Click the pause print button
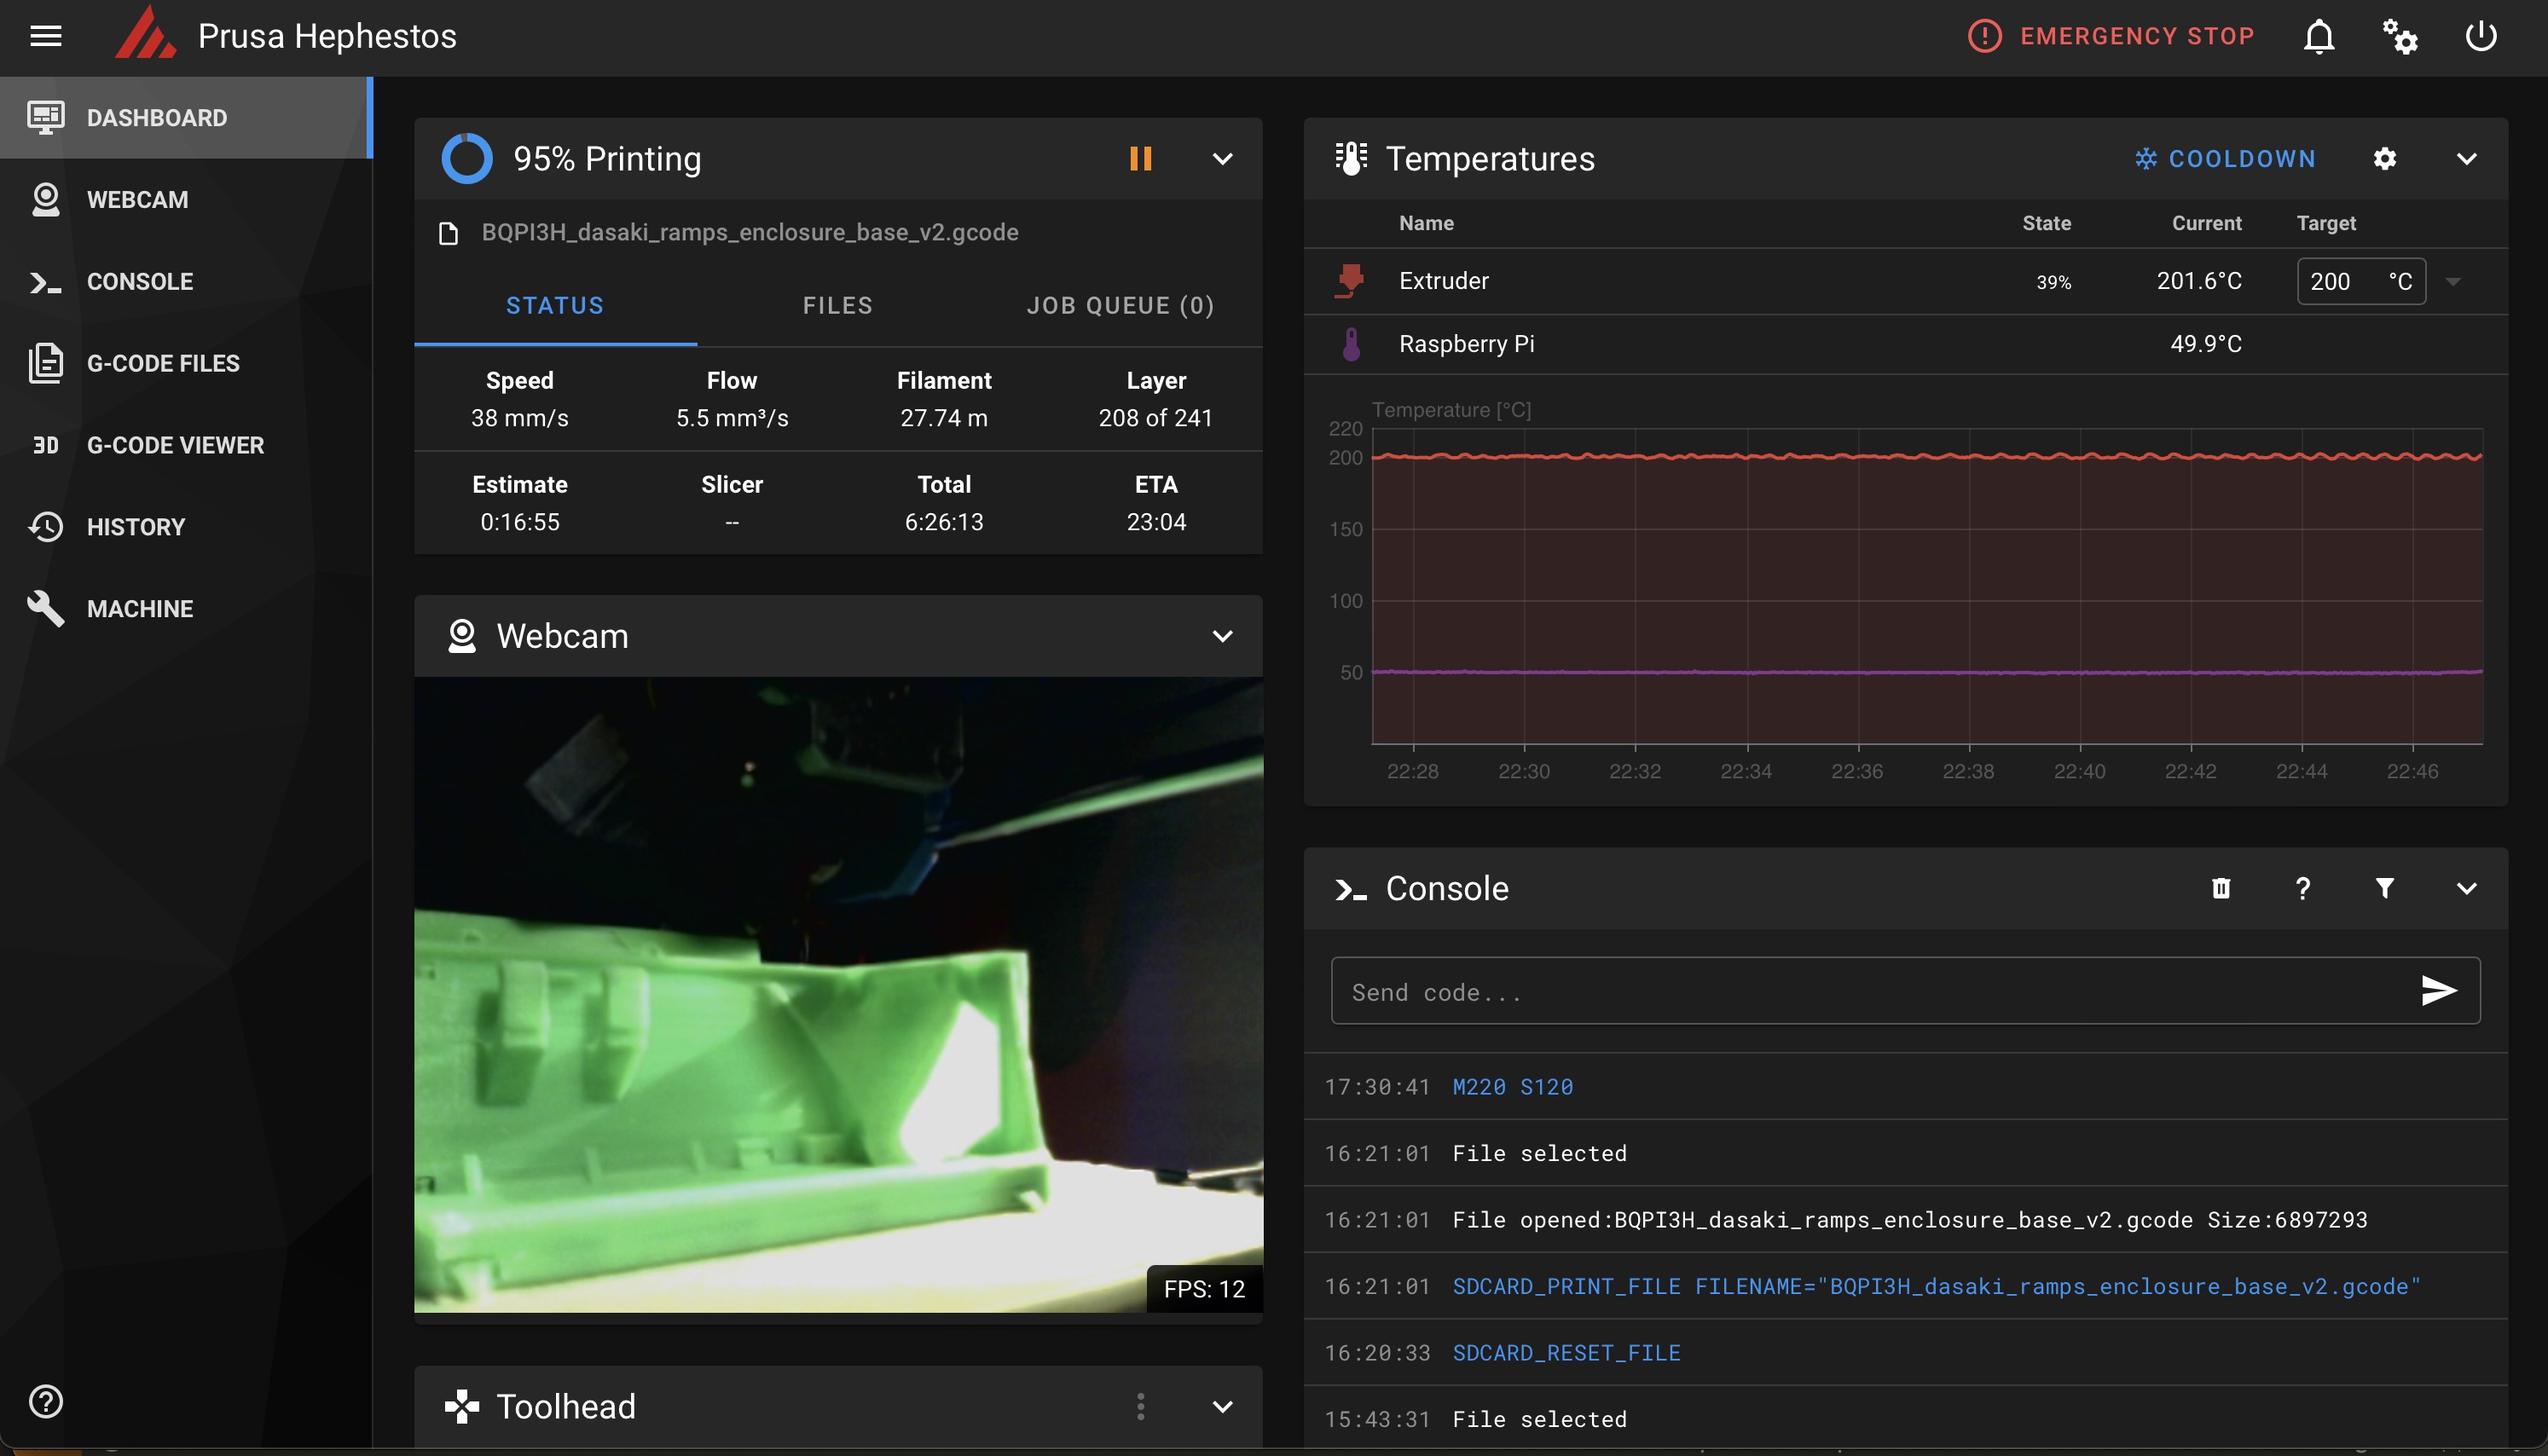The height and width of the screenshot is (1456, 2548). 1141,158
